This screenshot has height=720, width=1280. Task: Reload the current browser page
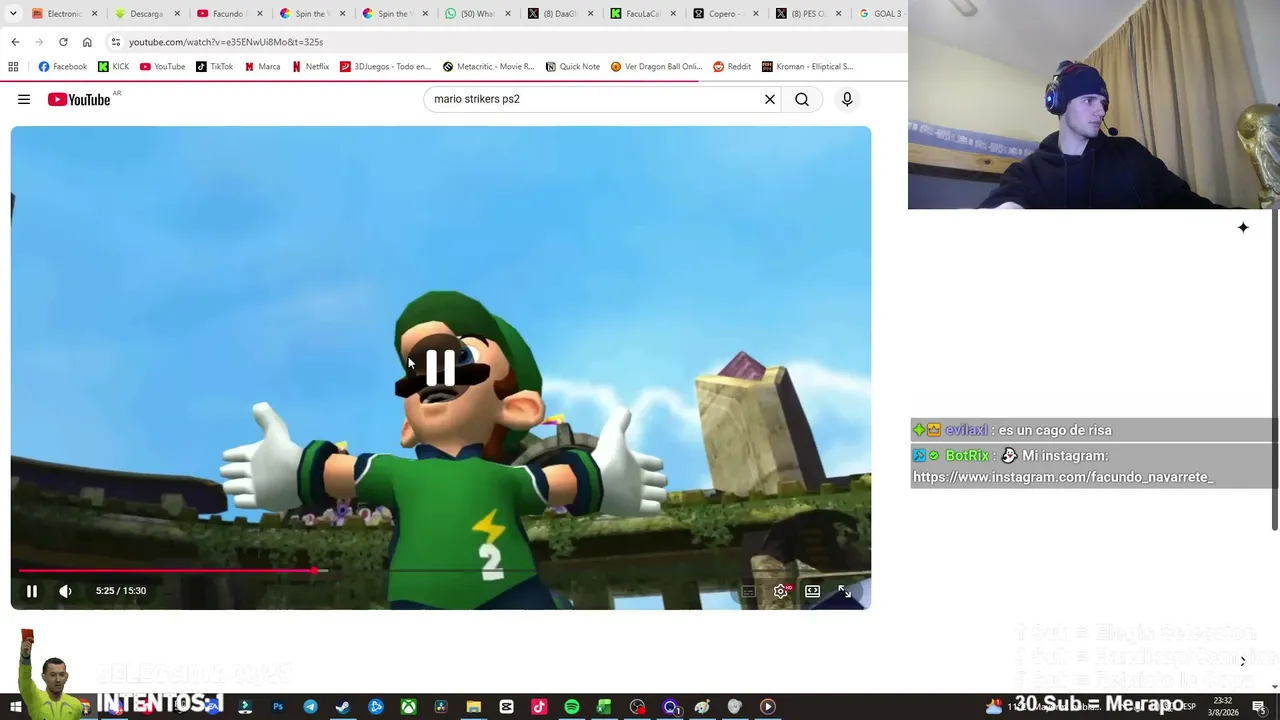coord(63,42)
